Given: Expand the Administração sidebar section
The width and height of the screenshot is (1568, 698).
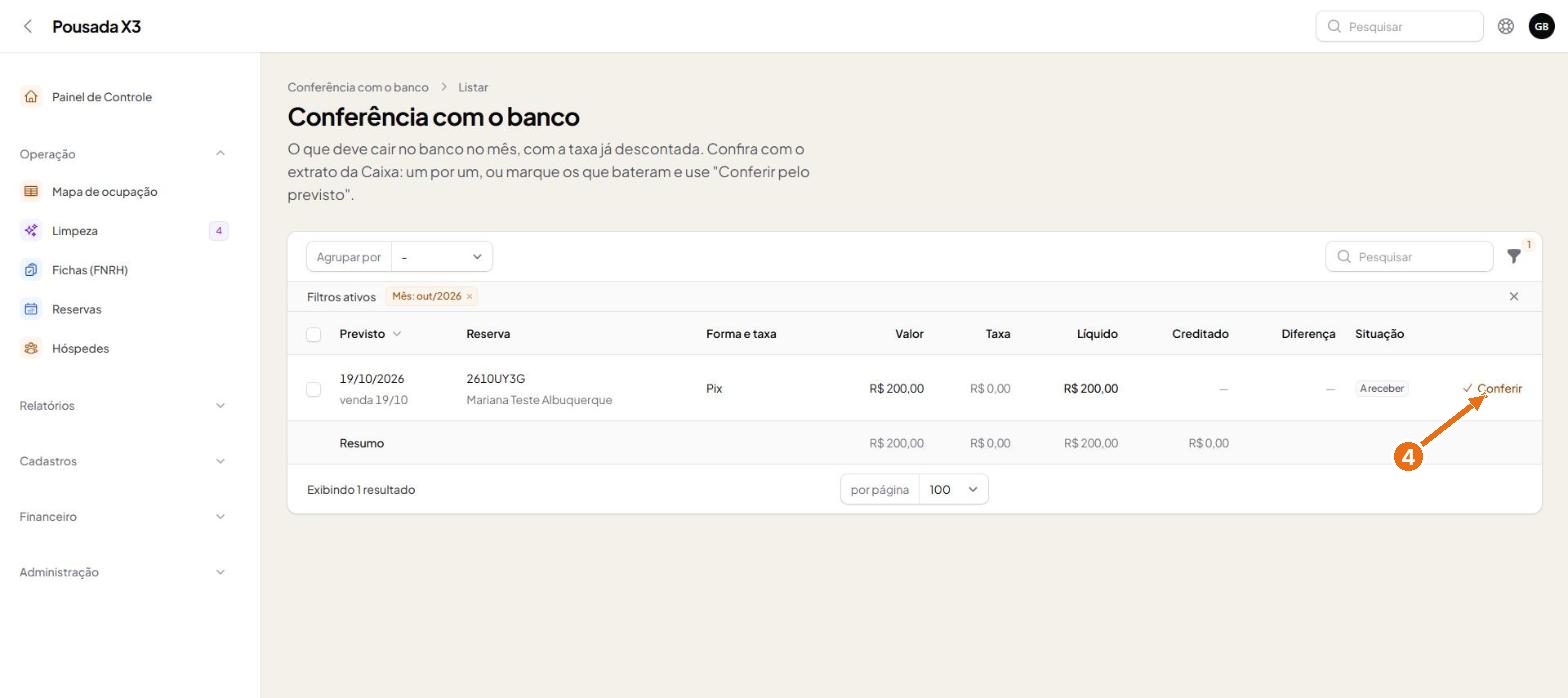Looking at the screenshot, I should 220,572.
